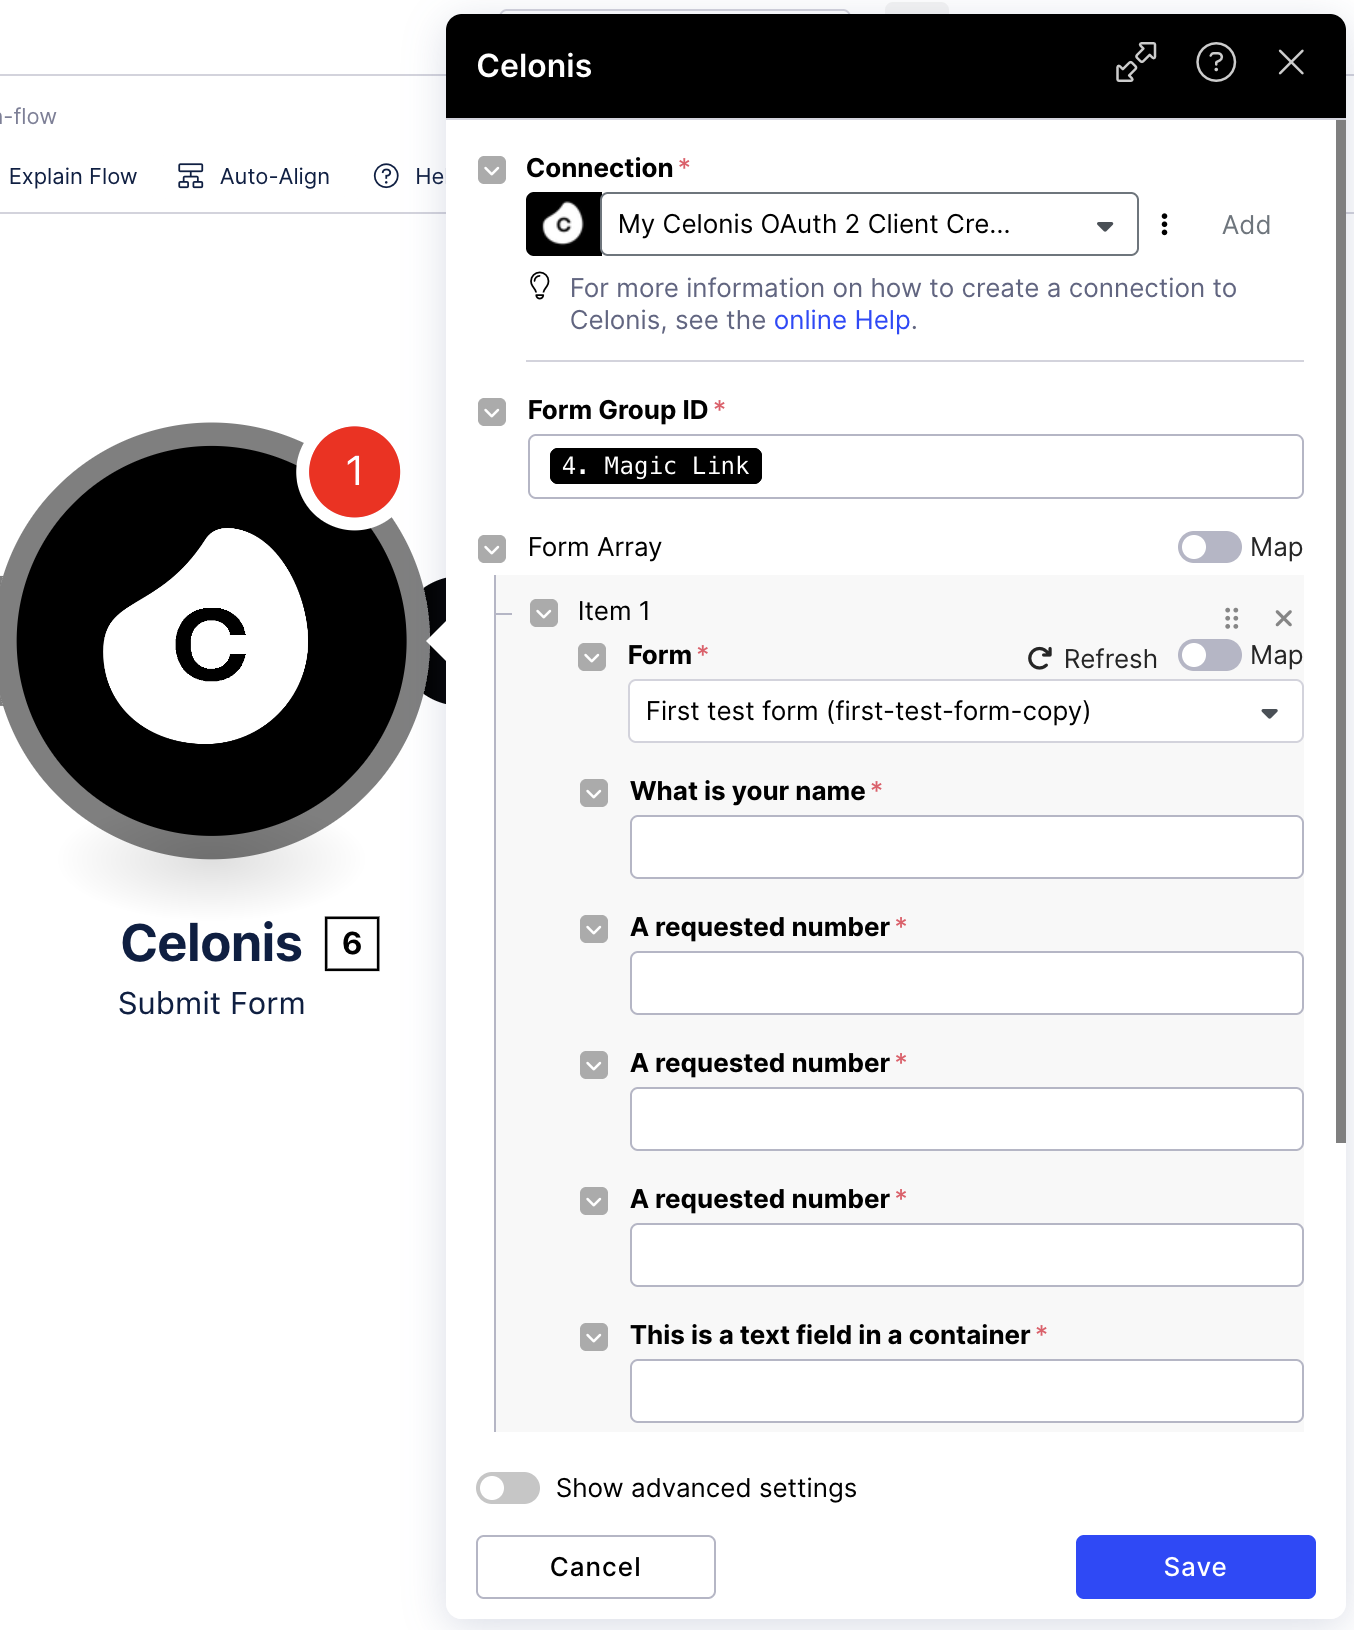Remove Item 1 with the X icon

click(1284, 618)
